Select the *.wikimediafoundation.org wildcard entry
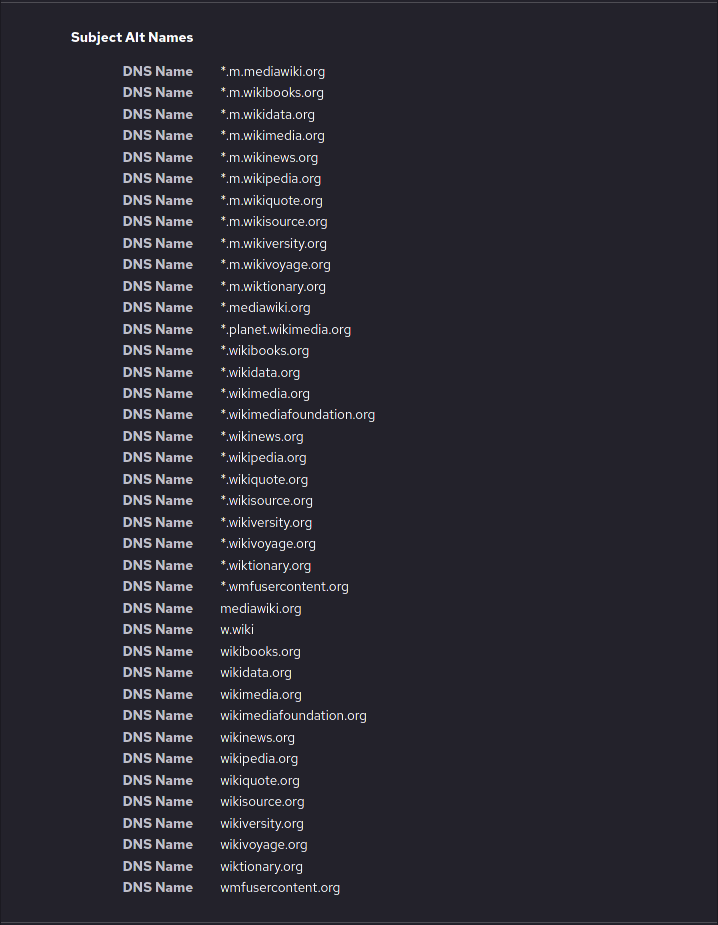The image size is (718, 925). 297,415
